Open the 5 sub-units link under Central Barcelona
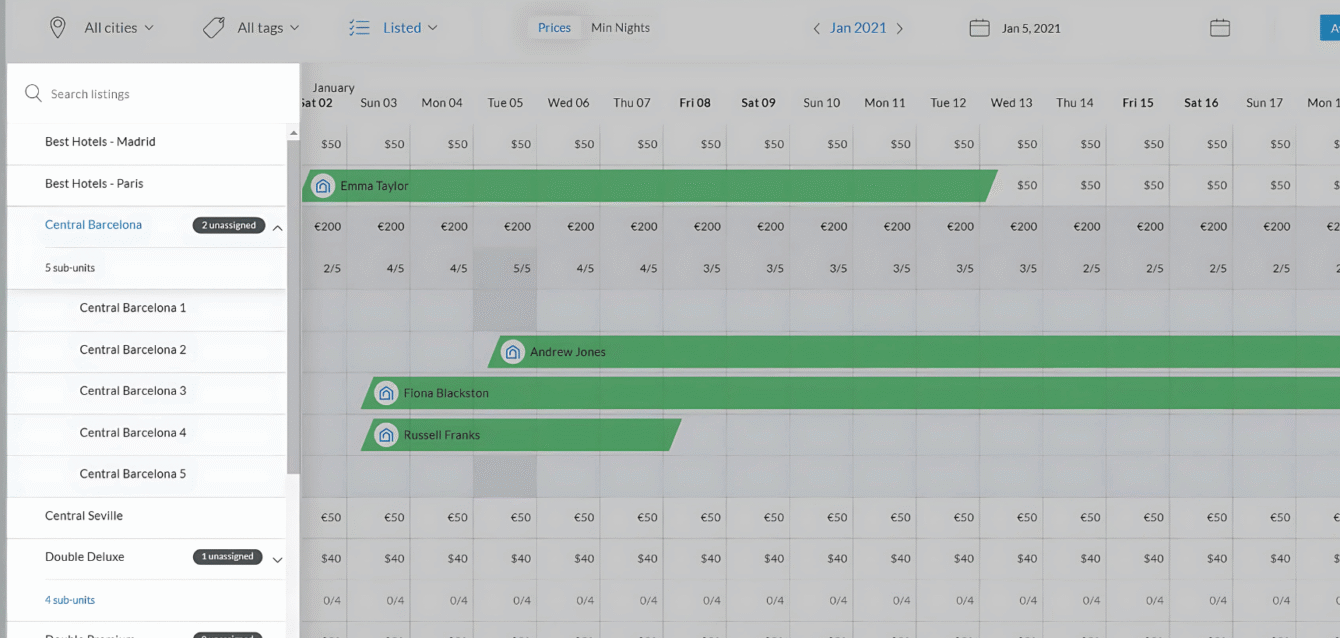Viewport: 1340px width, 638px height. coord(68,267)
